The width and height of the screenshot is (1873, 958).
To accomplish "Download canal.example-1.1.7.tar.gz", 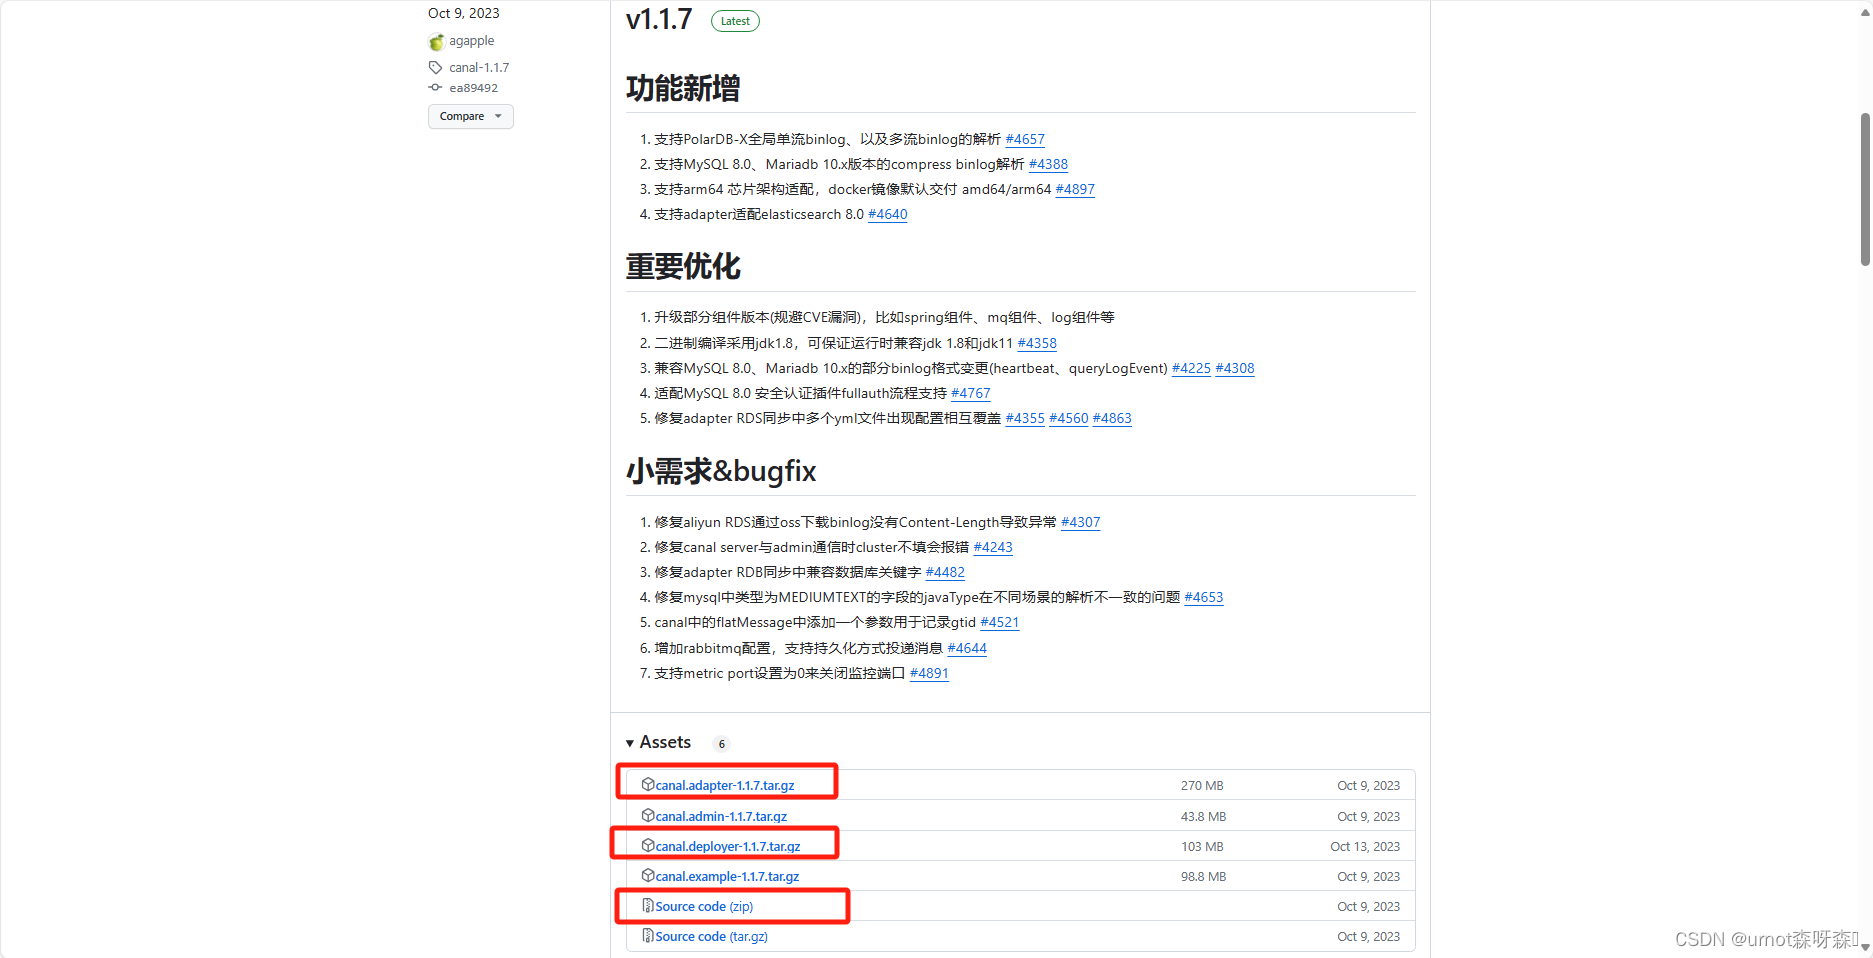I will (727, 876).
